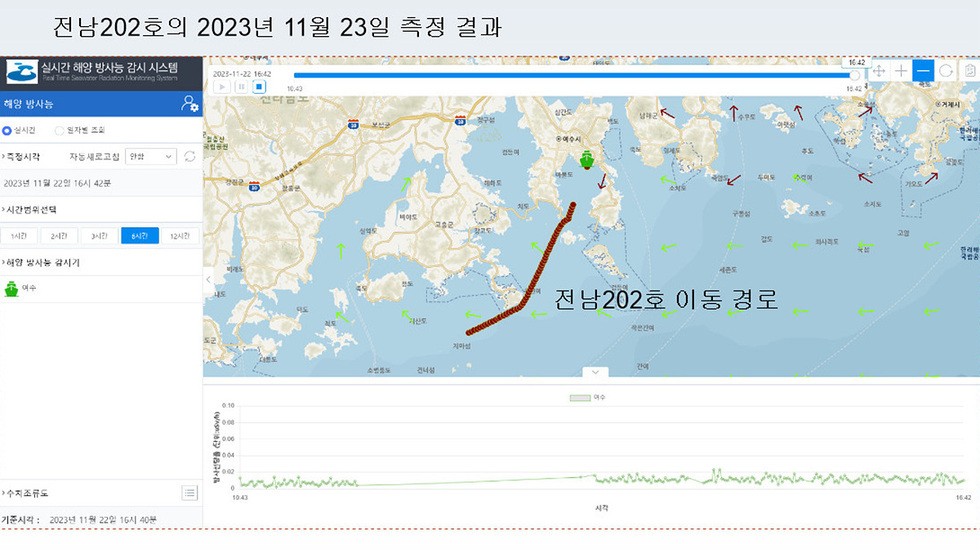Image resolution: width=980 pixels, height=553 pixels.
Task: Open the numerical forecast list icon
Action: click(189, 492)
